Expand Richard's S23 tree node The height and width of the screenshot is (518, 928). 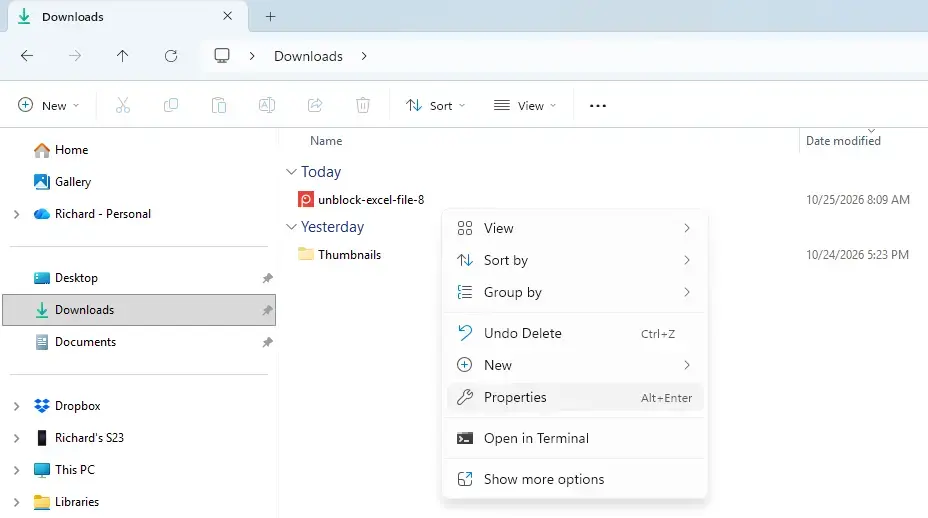17,438
